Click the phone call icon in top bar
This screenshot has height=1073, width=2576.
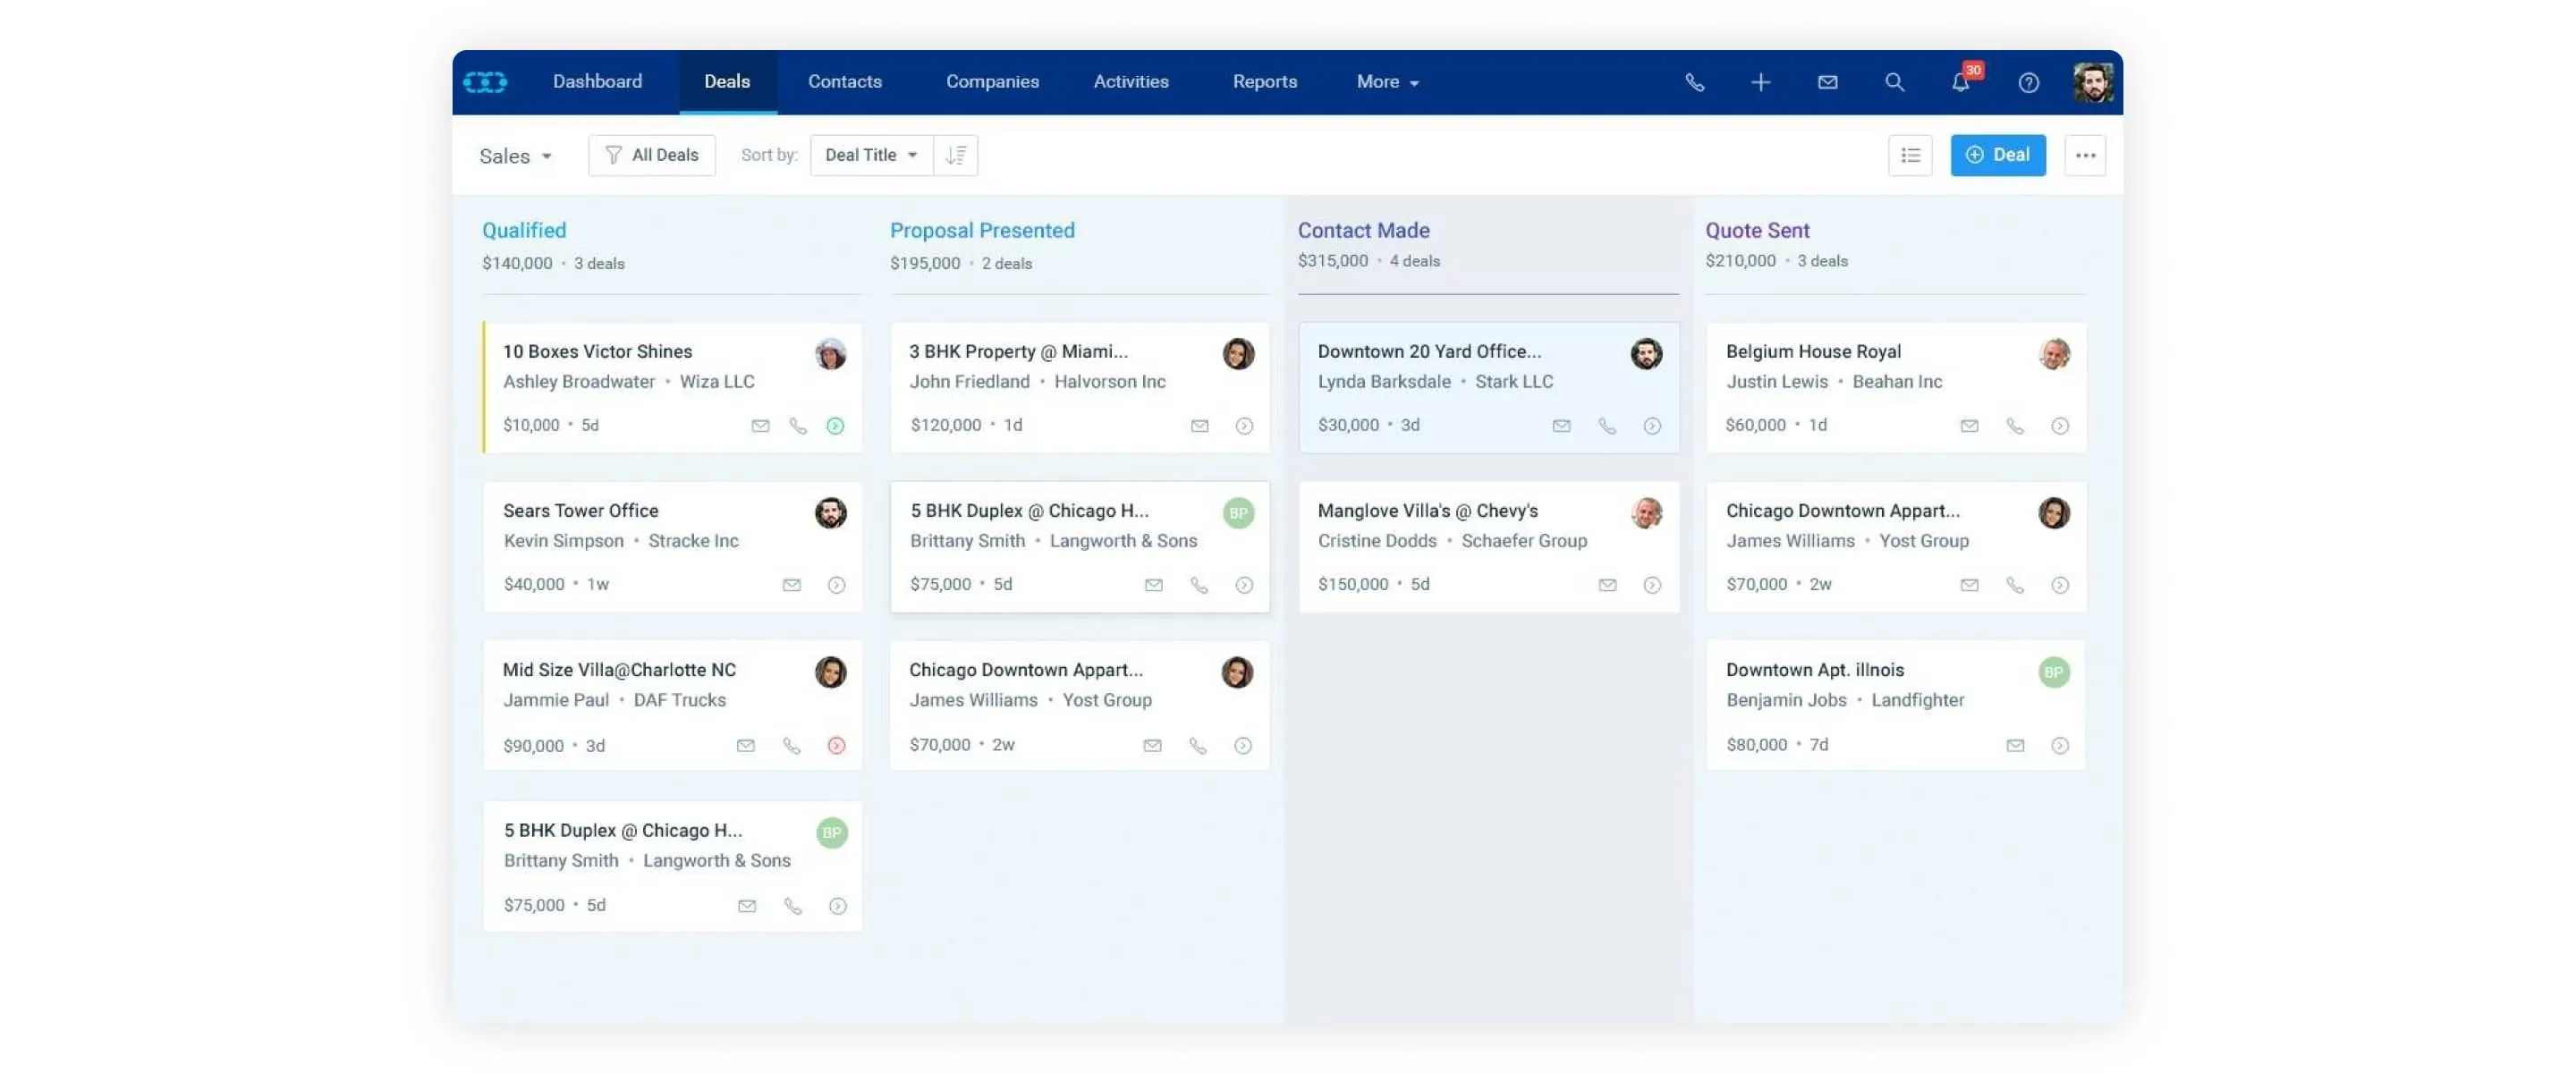1694,82
